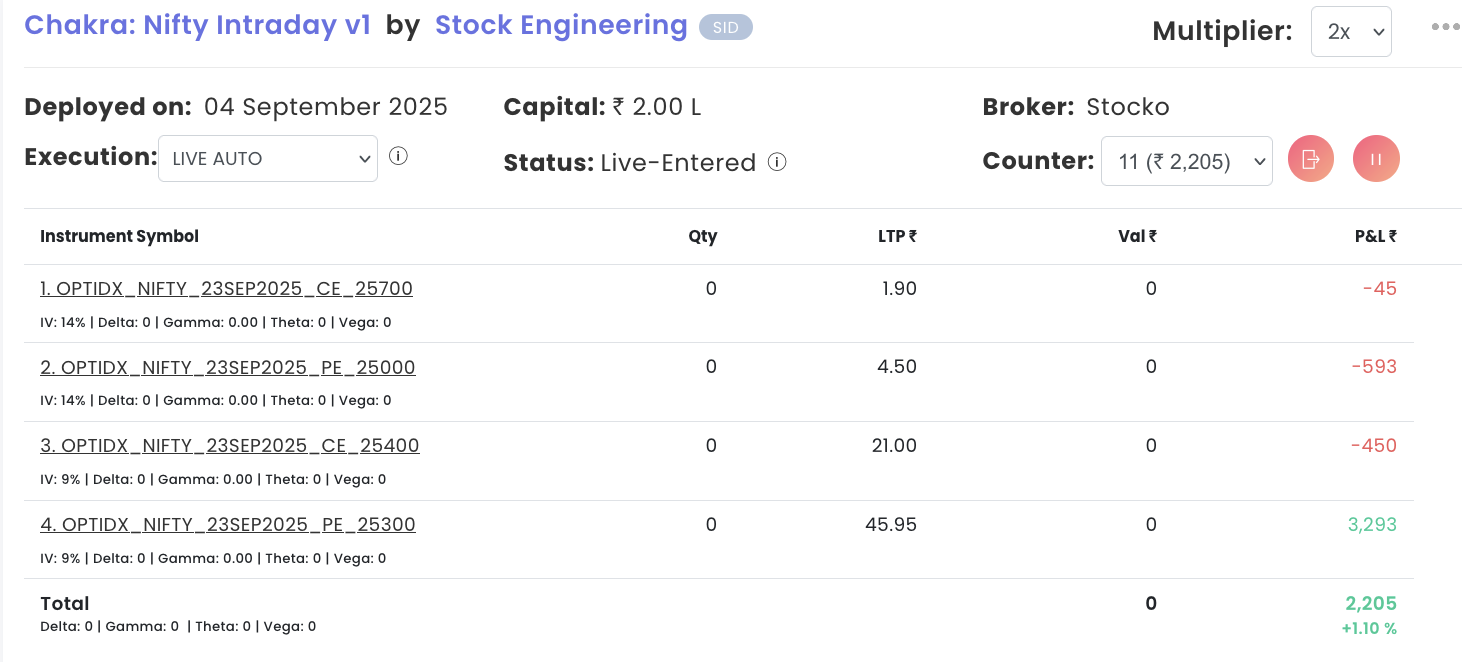Click the P&L column header

tap(1375, 237)
